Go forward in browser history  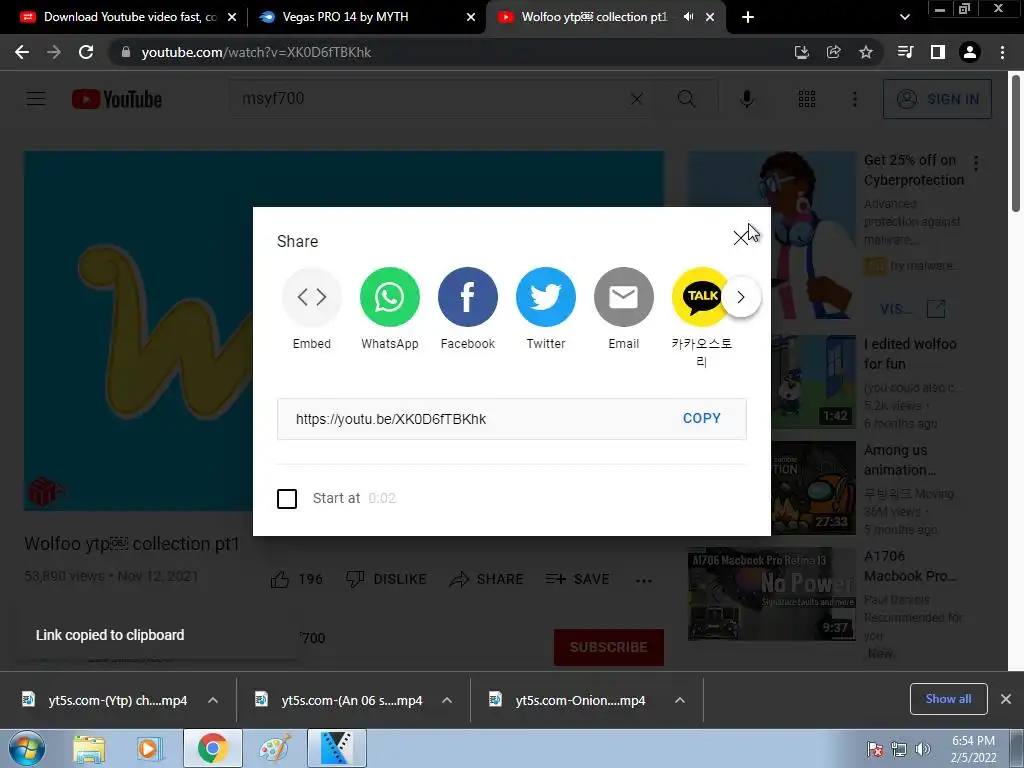[x=54, y=52]
